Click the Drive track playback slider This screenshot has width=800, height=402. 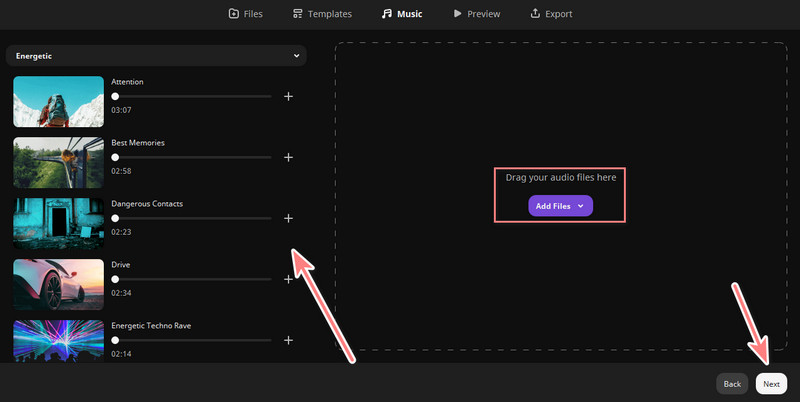click(x=192, y=279)
